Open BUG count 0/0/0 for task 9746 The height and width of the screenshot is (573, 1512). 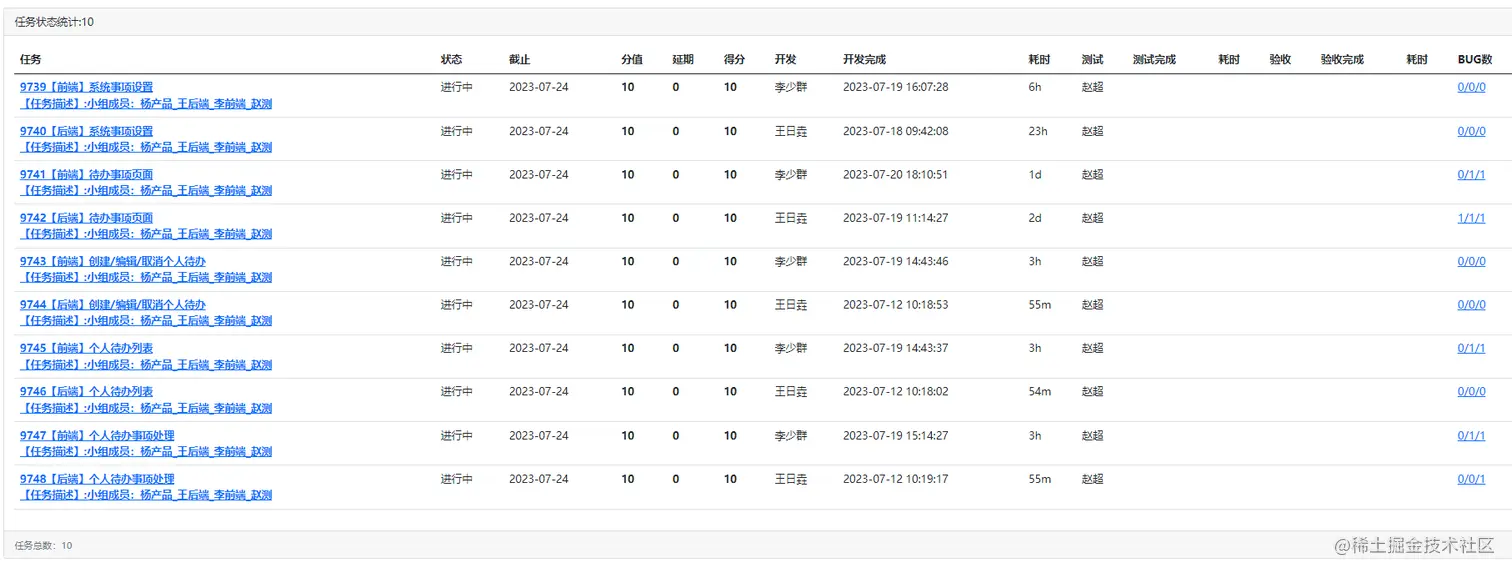(1471, 392)
